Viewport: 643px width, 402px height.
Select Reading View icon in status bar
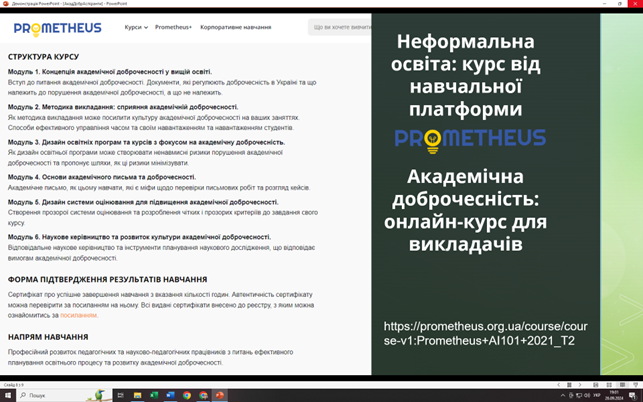622,385
